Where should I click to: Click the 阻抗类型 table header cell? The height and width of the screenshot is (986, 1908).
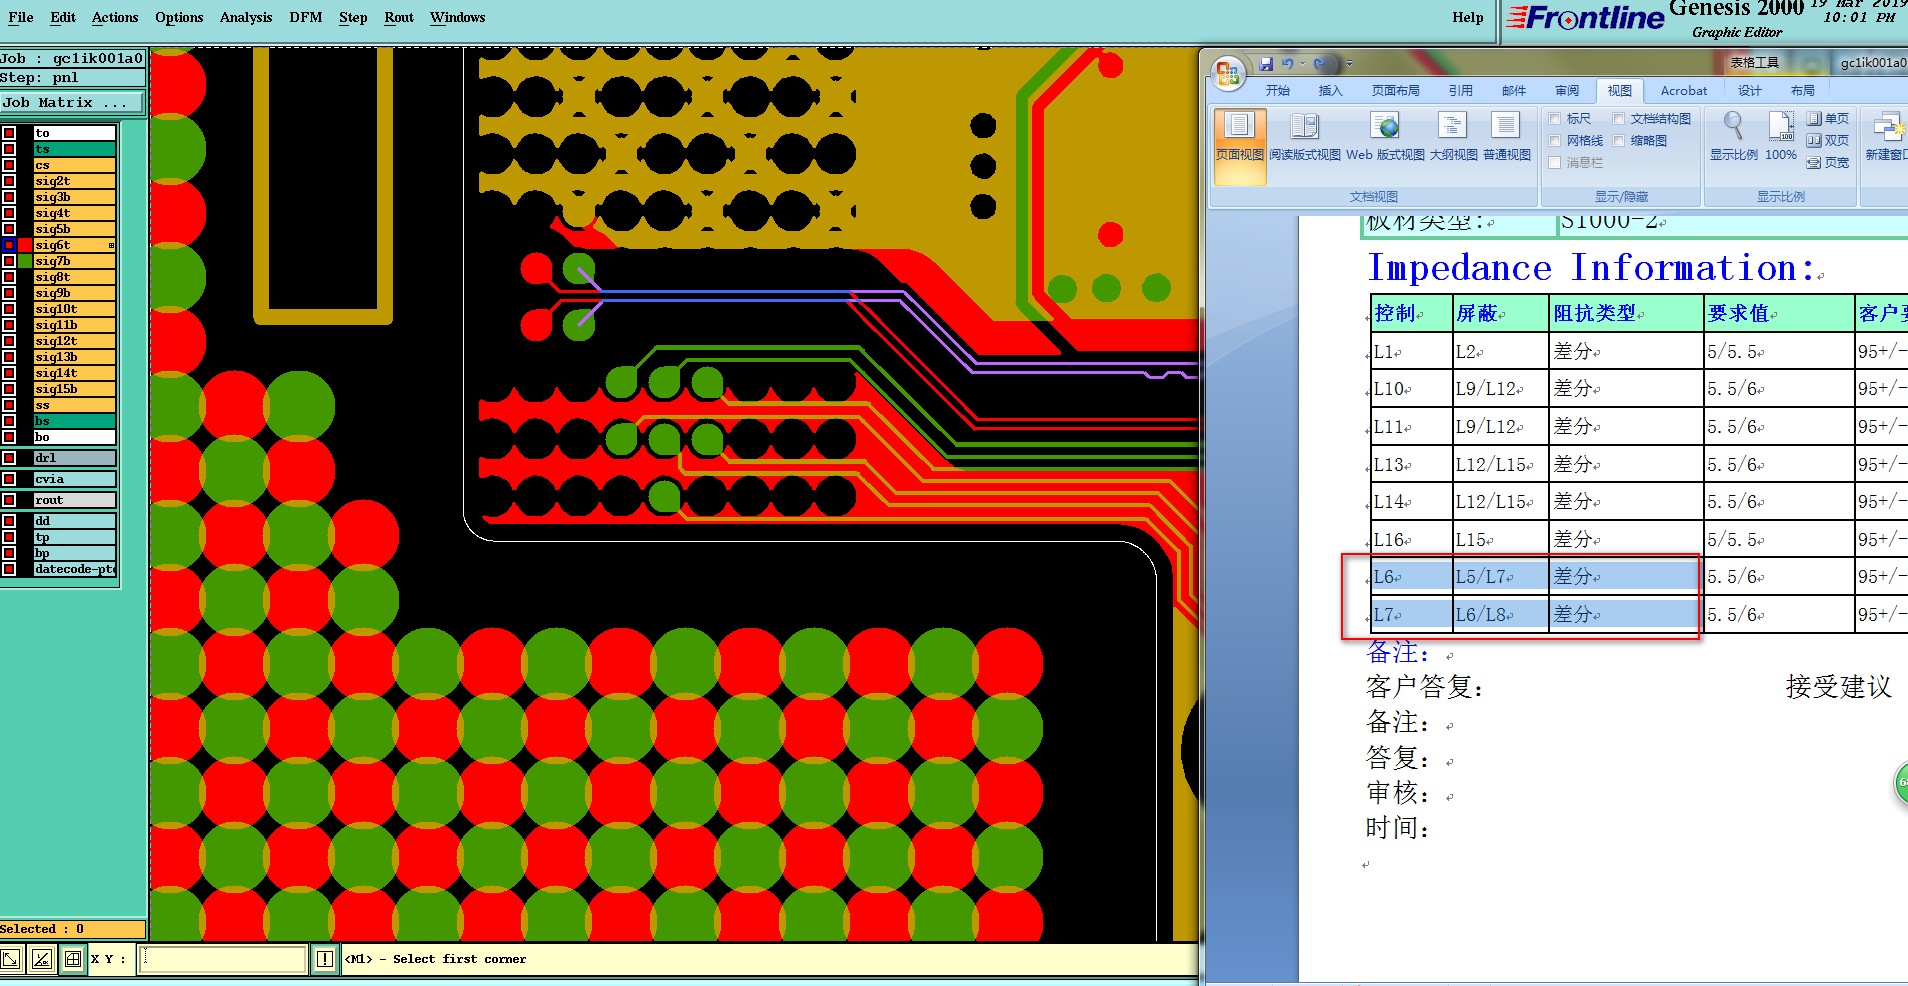(1626, 313)
